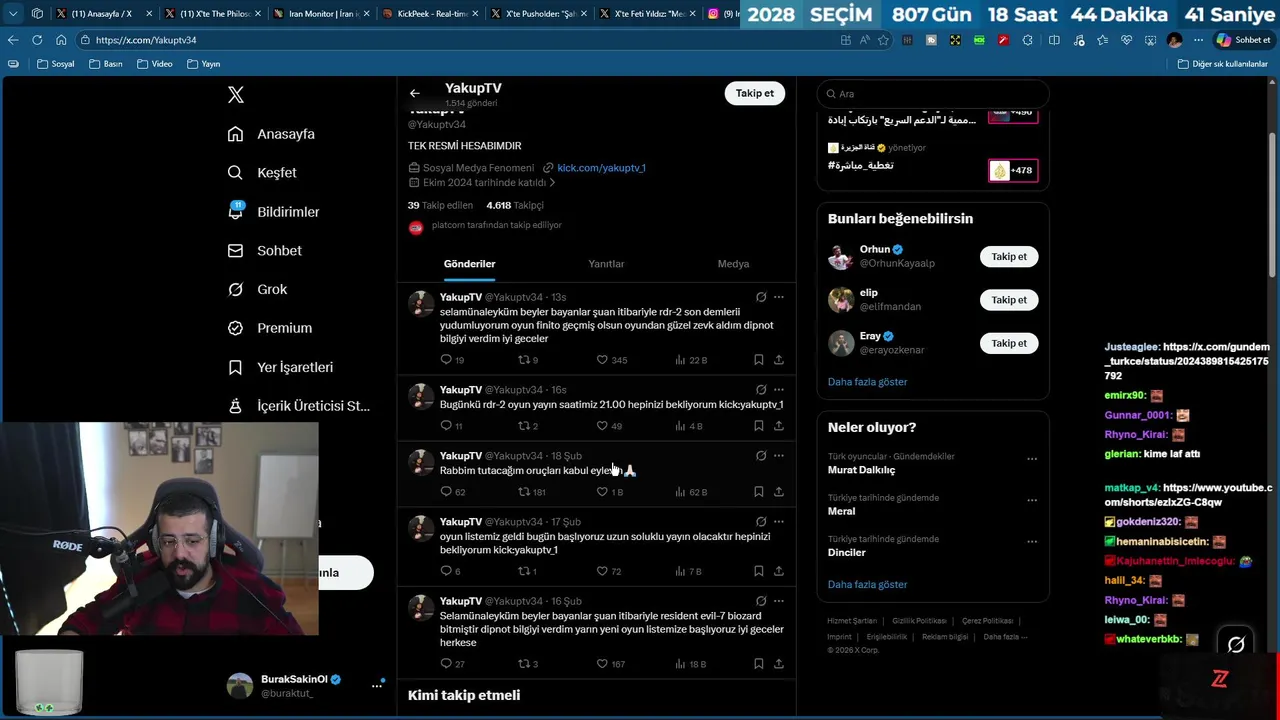Click Daha fazla göster under Neler oluyor
Viewport: 1280px width, 720px height.
pyautogui.click(x=867, y=584)
